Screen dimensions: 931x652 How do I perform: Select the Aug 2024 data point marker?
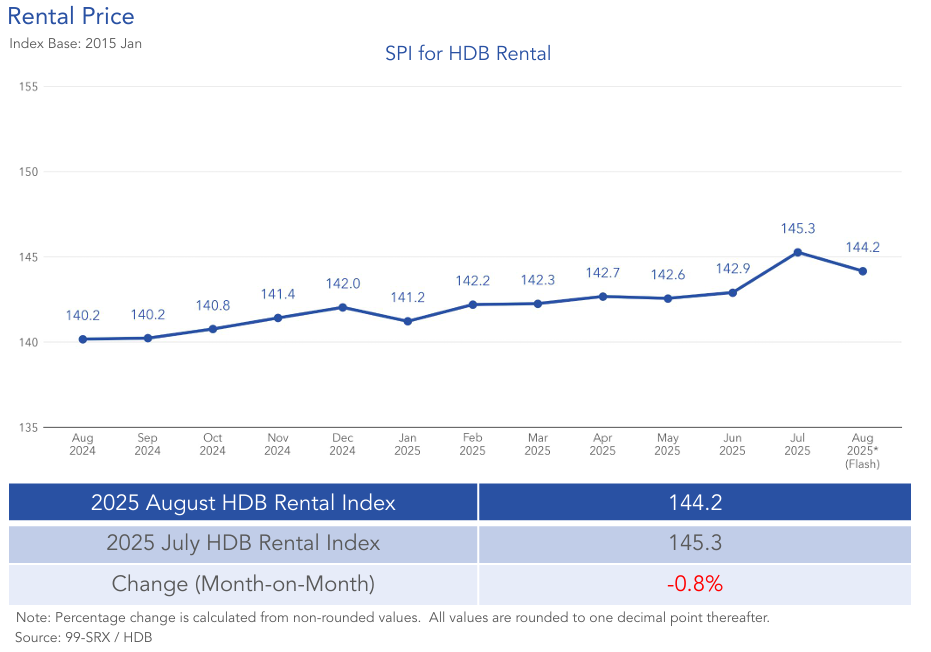(82, 339)
